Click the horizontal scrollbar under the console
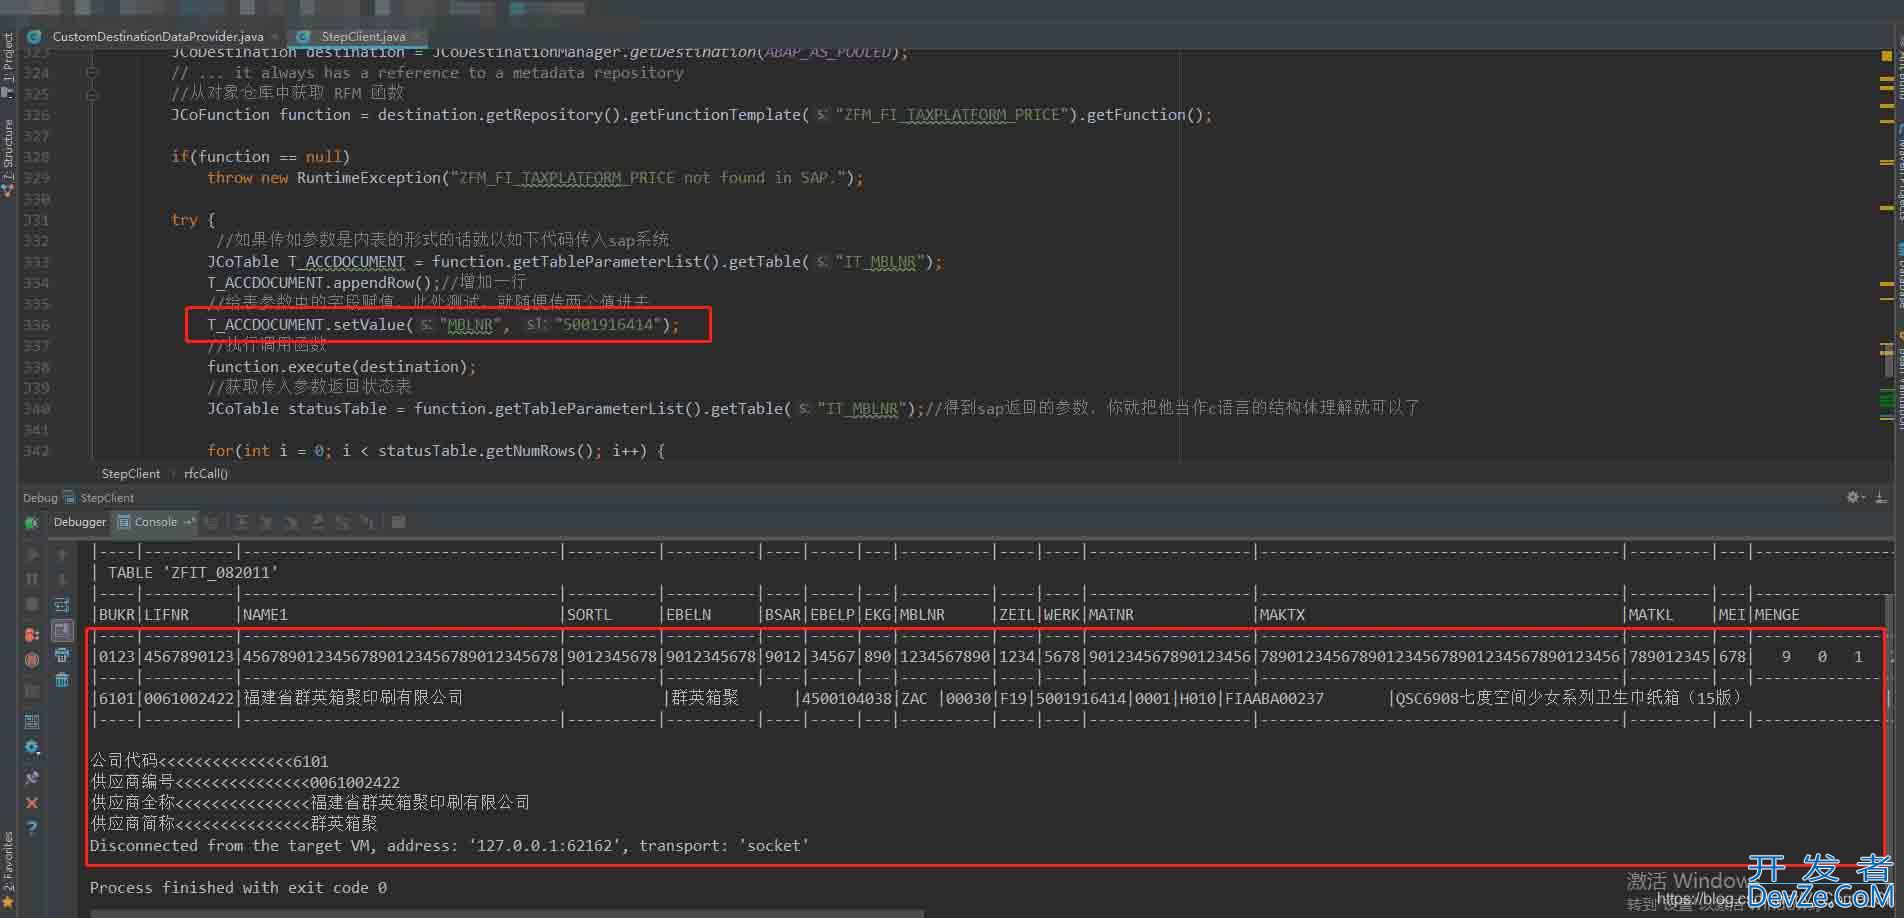1904x918 pixels. [507, 913]
